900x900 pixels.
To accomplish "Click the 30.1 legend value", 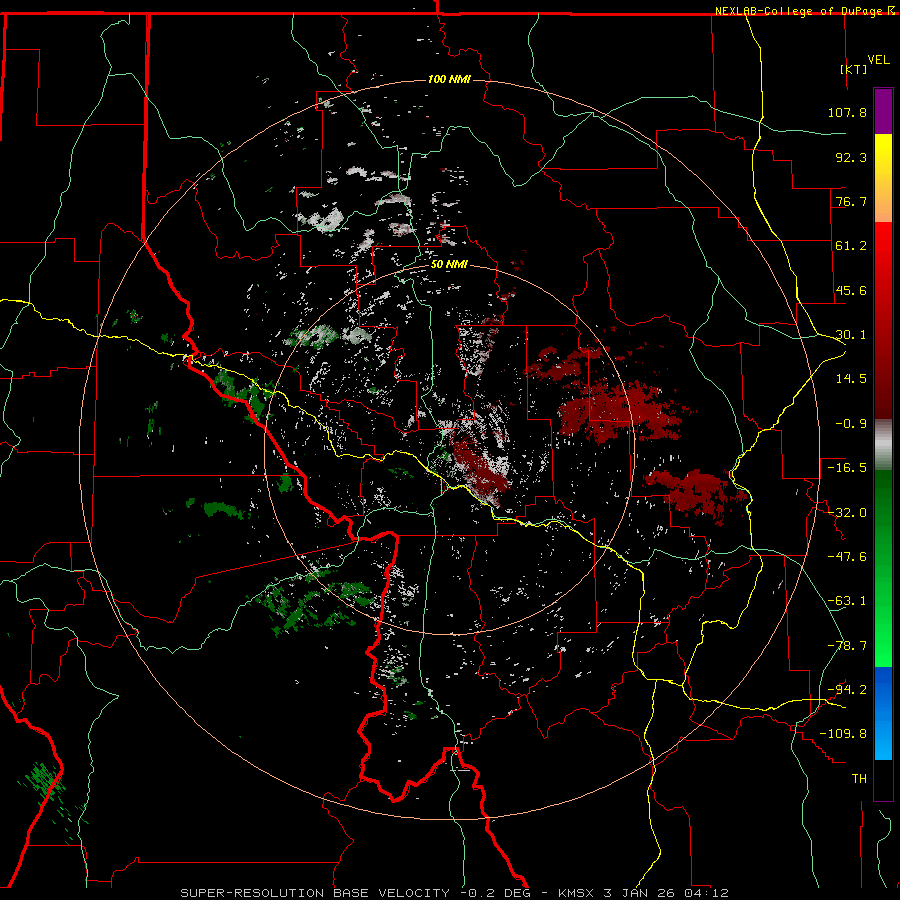I will coord(851,335).
